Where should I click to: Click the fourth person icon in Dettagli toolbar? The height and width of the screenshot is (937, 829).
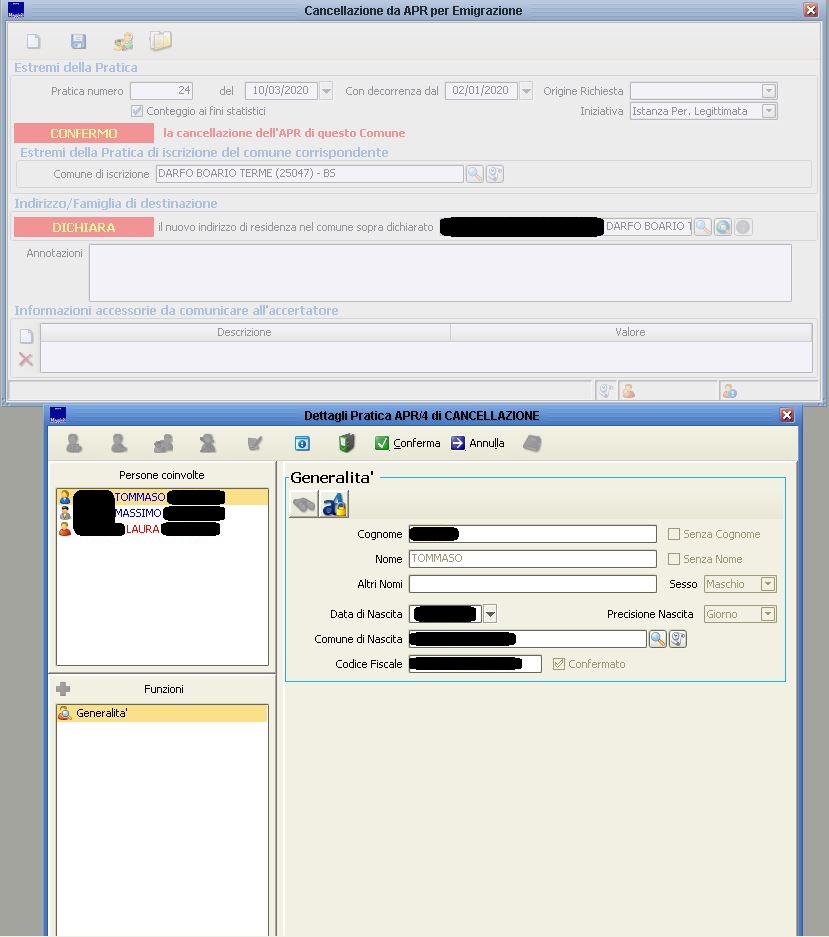point(207,443)
